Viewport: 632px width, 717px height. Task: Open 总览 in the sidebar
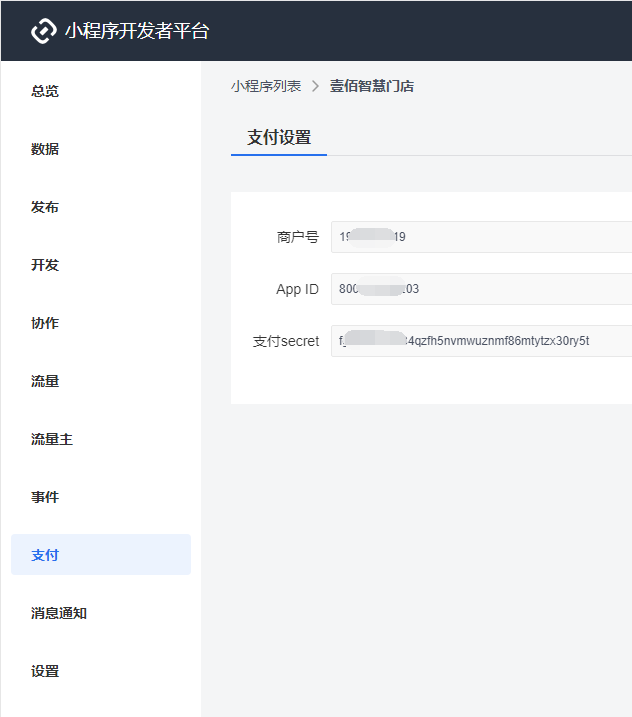pos(45,91)
